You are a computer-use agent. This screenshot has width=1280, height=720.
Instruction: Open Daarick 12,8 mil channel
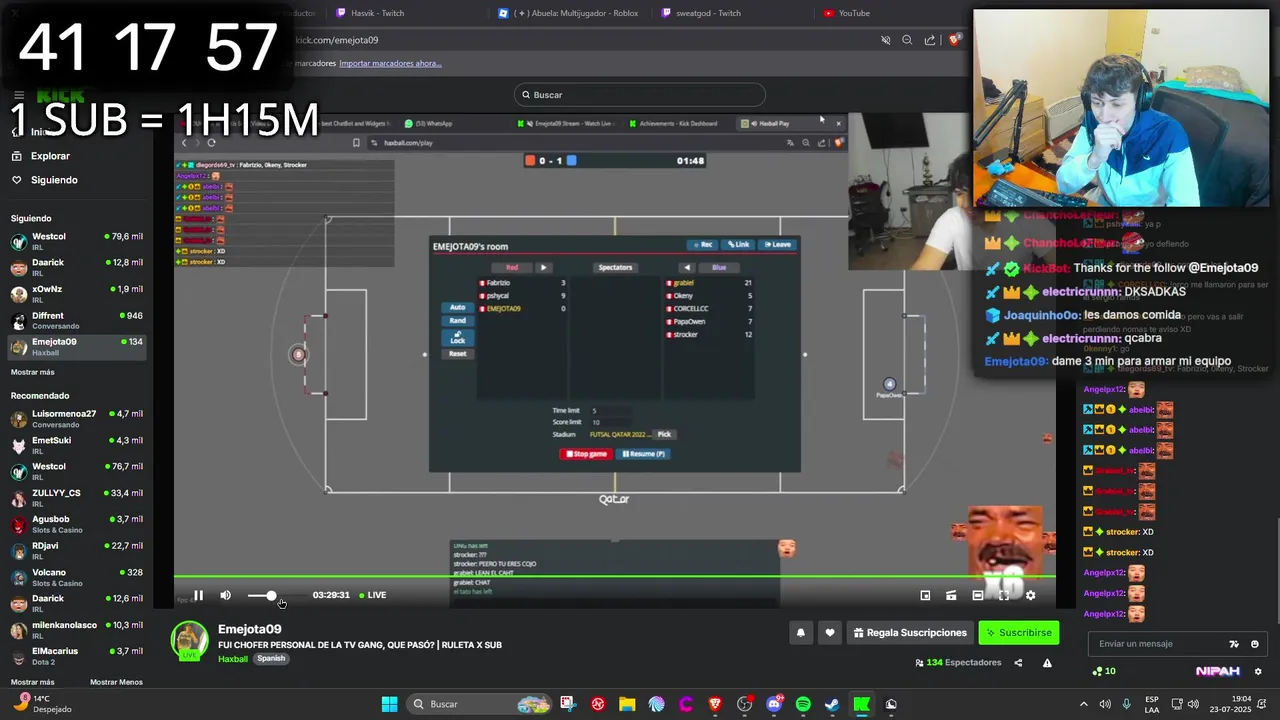coord(76,267)
